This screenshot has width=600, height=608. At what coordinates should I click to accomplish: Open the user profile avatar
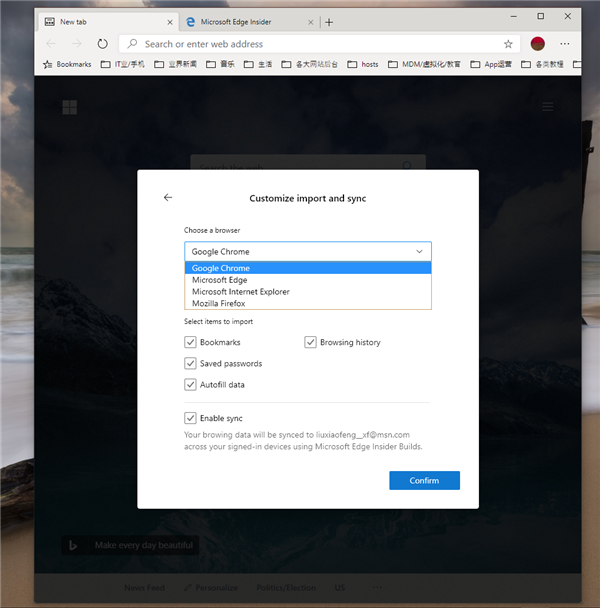coord(538,44)
